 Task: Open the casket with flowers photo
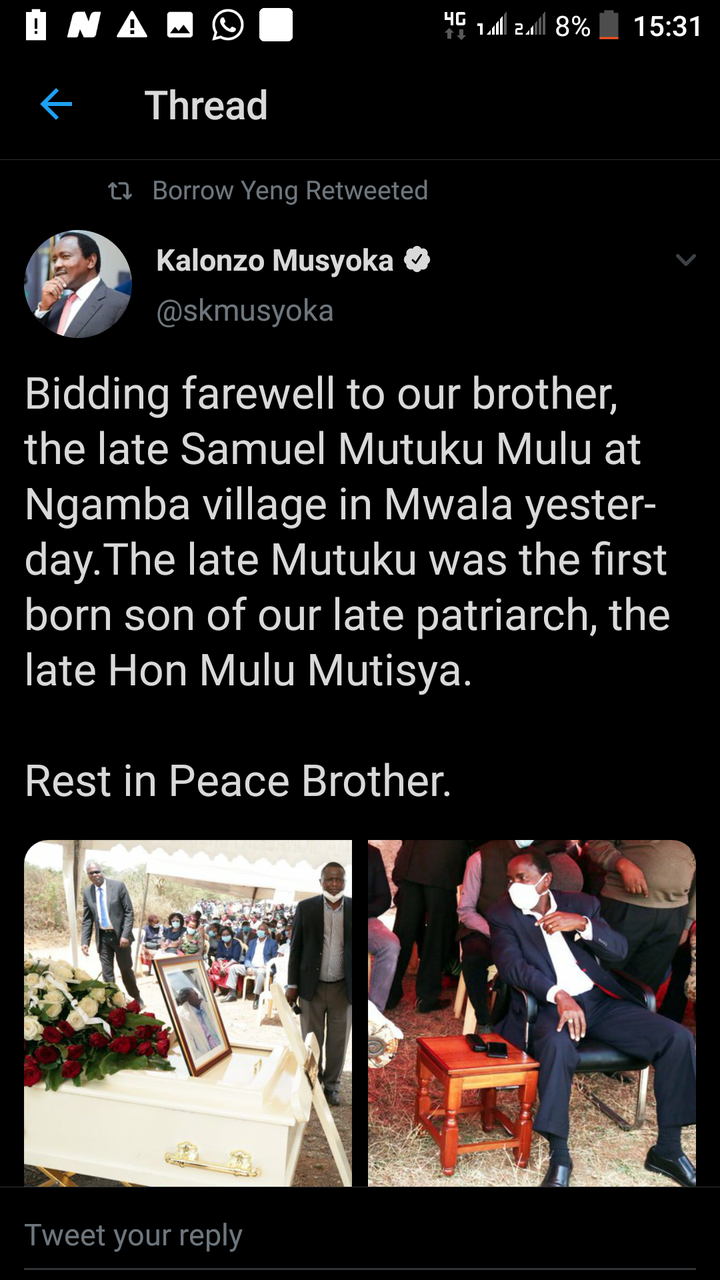pos(188,1013)
